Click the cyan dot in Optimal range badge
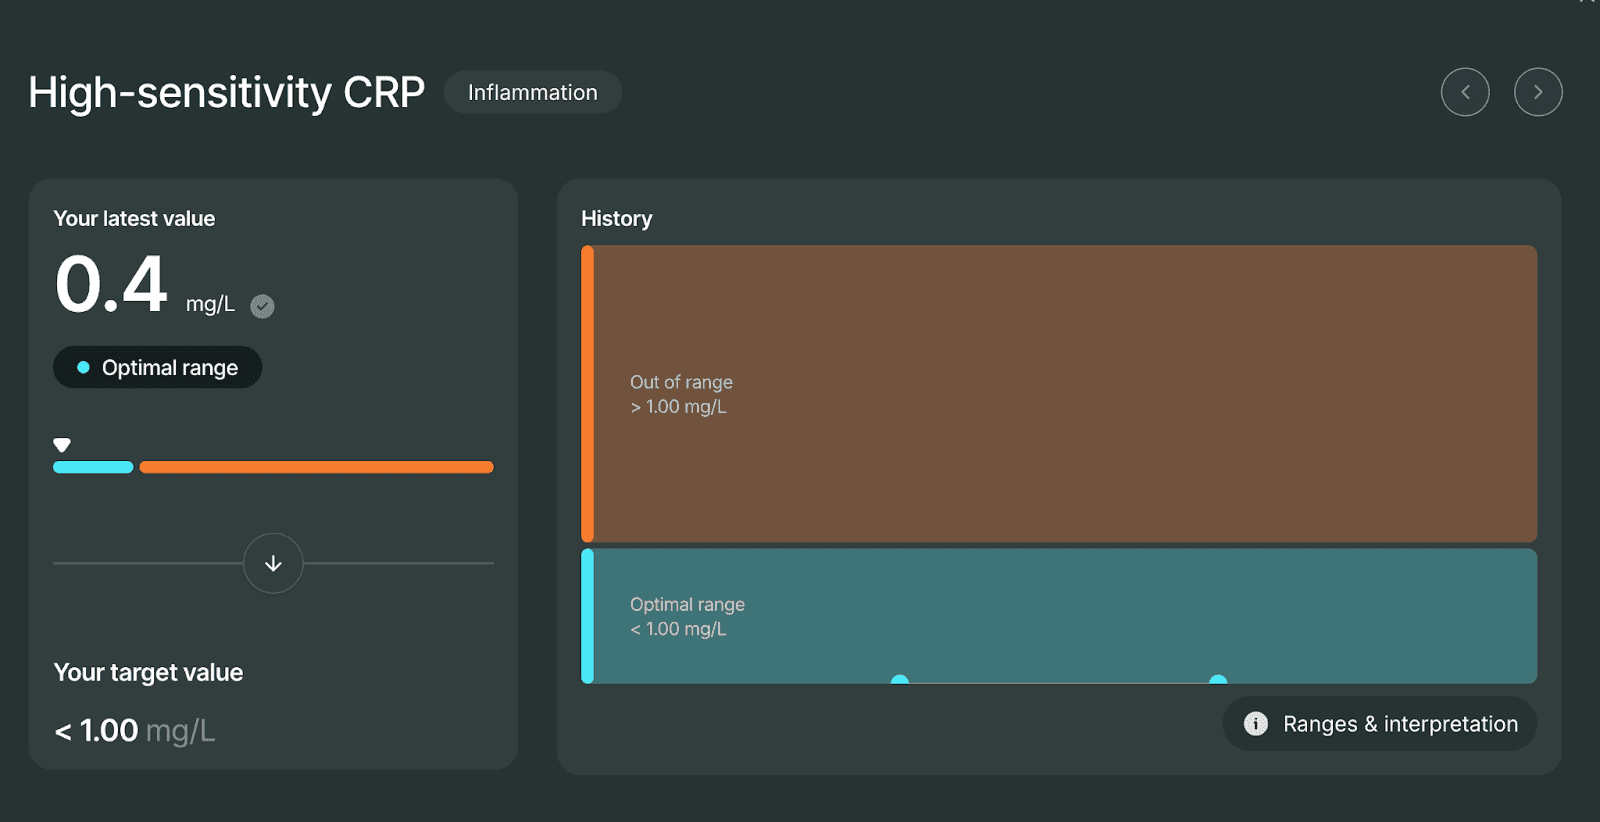 [x=84, y=368]
